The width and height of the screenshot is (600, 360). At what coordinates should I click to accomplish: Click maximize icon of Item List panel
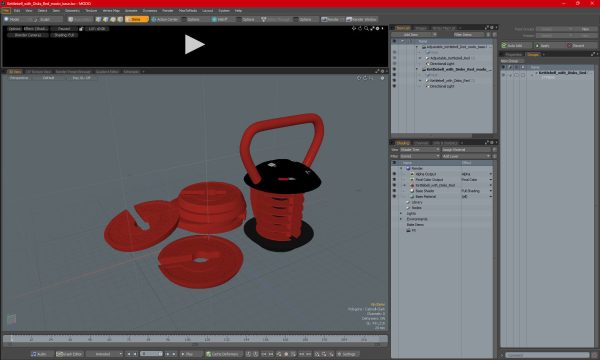click(x=487, y=28)
